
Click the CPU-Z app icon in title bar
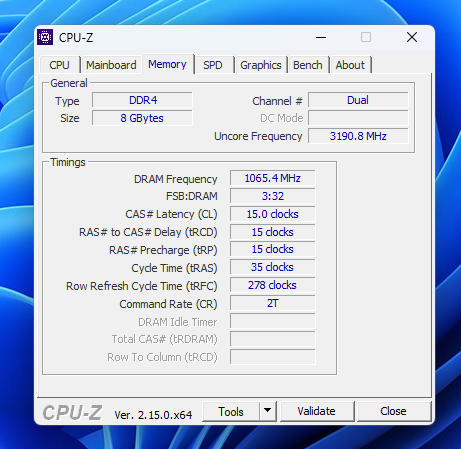(45, 37)
